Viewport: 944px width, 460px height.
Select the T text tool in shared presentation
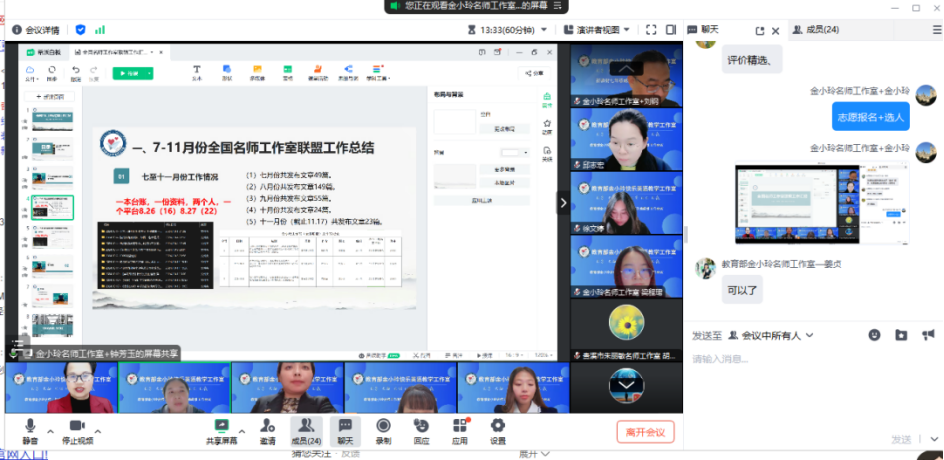196,73
